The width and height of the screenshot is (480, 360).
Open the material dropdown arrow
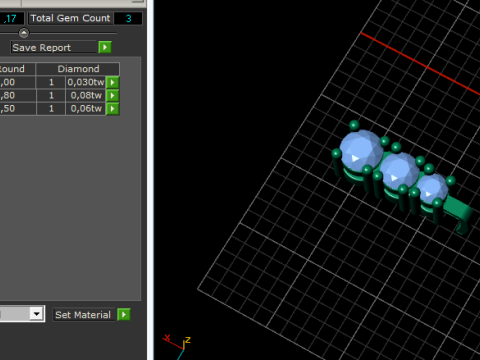(36, 314)
